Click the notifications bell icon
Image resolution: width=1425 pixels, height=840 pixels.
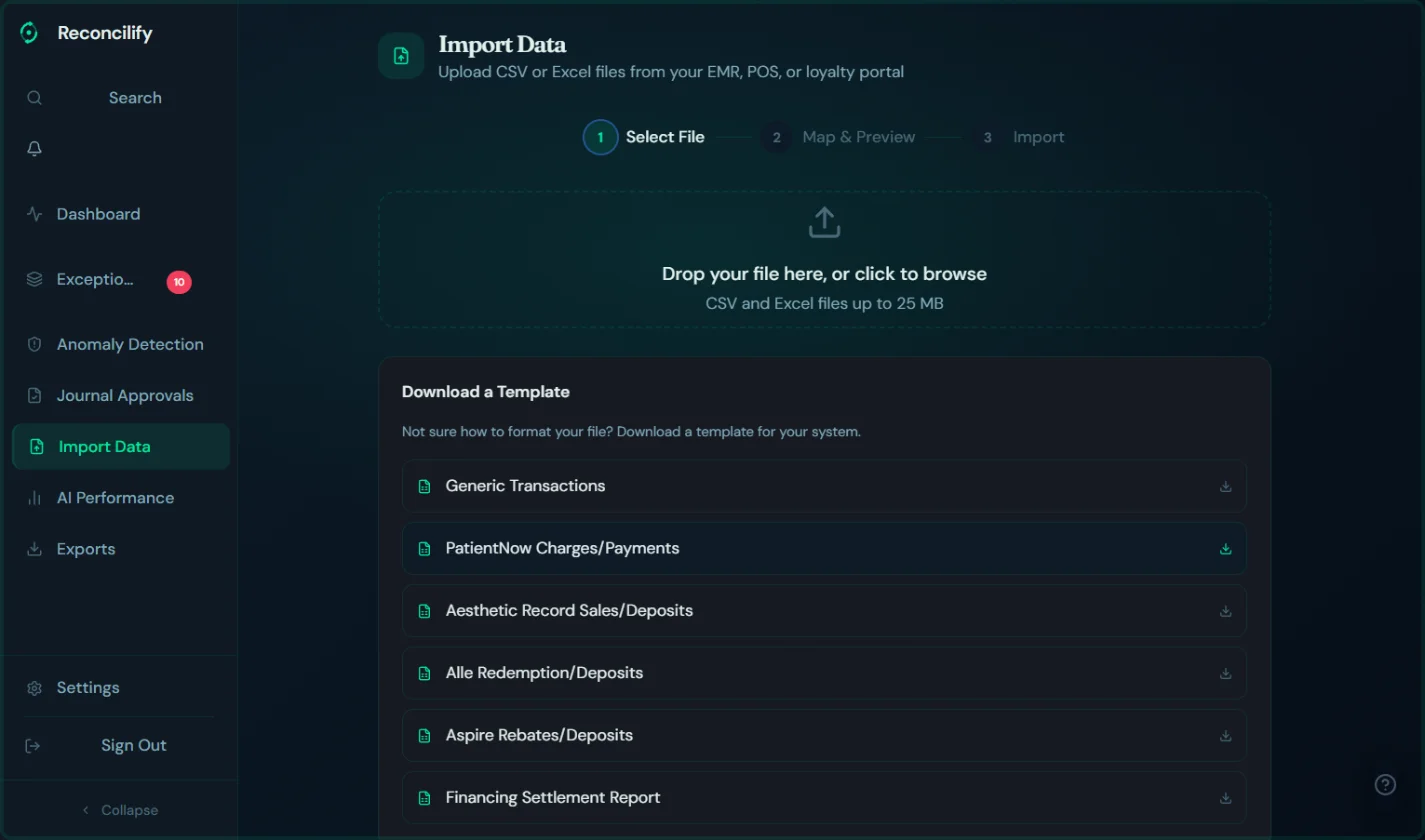[34, 148]
